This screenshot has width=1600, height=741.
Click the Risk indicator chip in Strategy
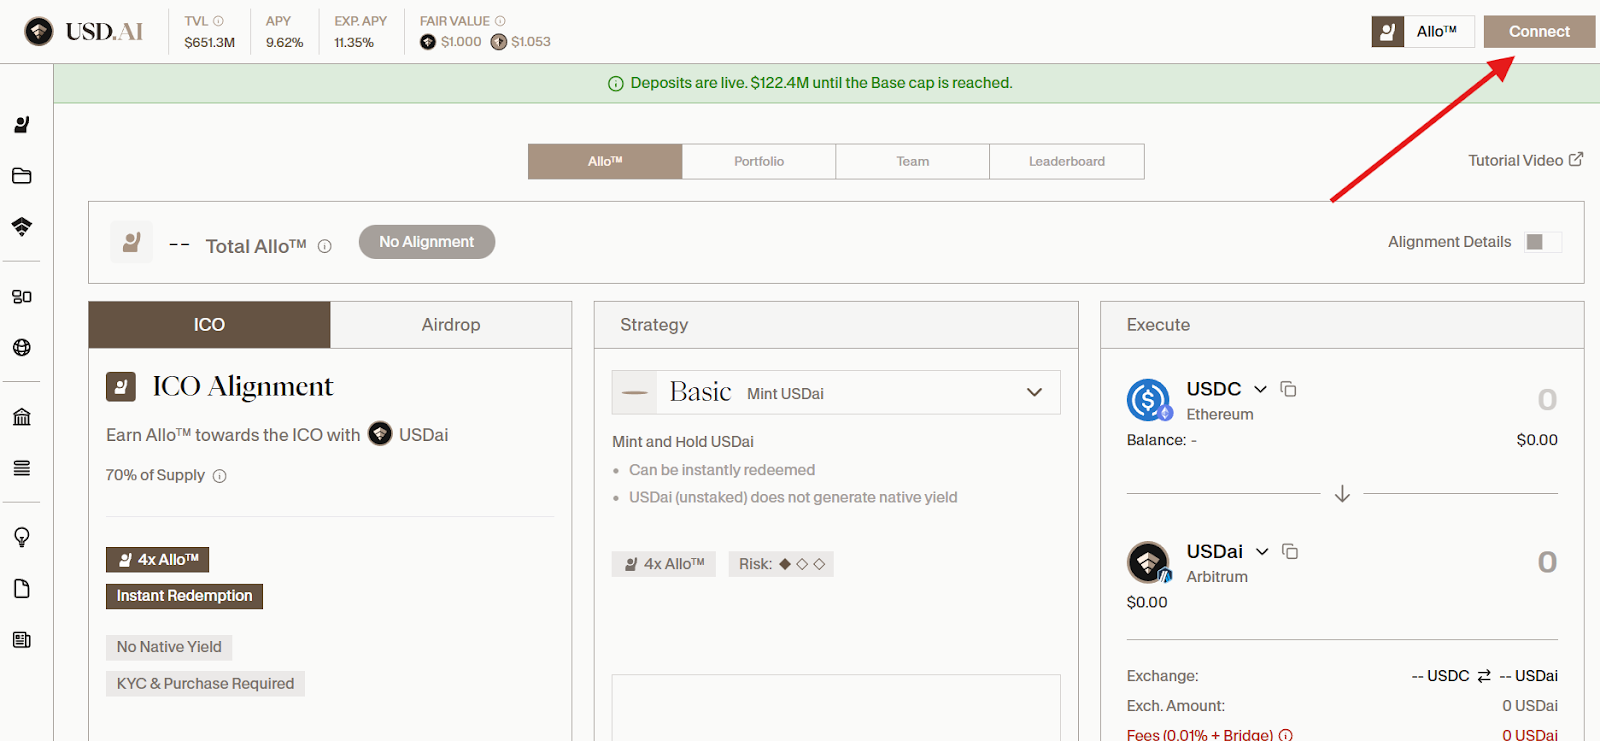781,564
